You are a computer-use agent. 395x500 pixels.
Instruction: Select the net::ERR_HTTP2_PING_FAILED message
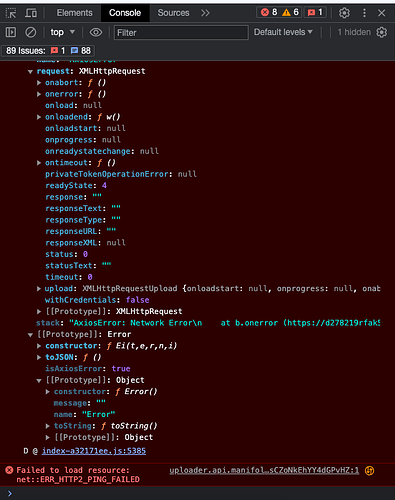pyautogui.click(x=78, y=479)
